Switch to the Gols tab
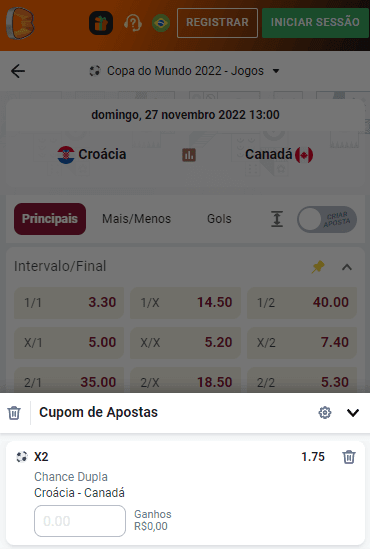370x549 pixels. pos(219,219)
